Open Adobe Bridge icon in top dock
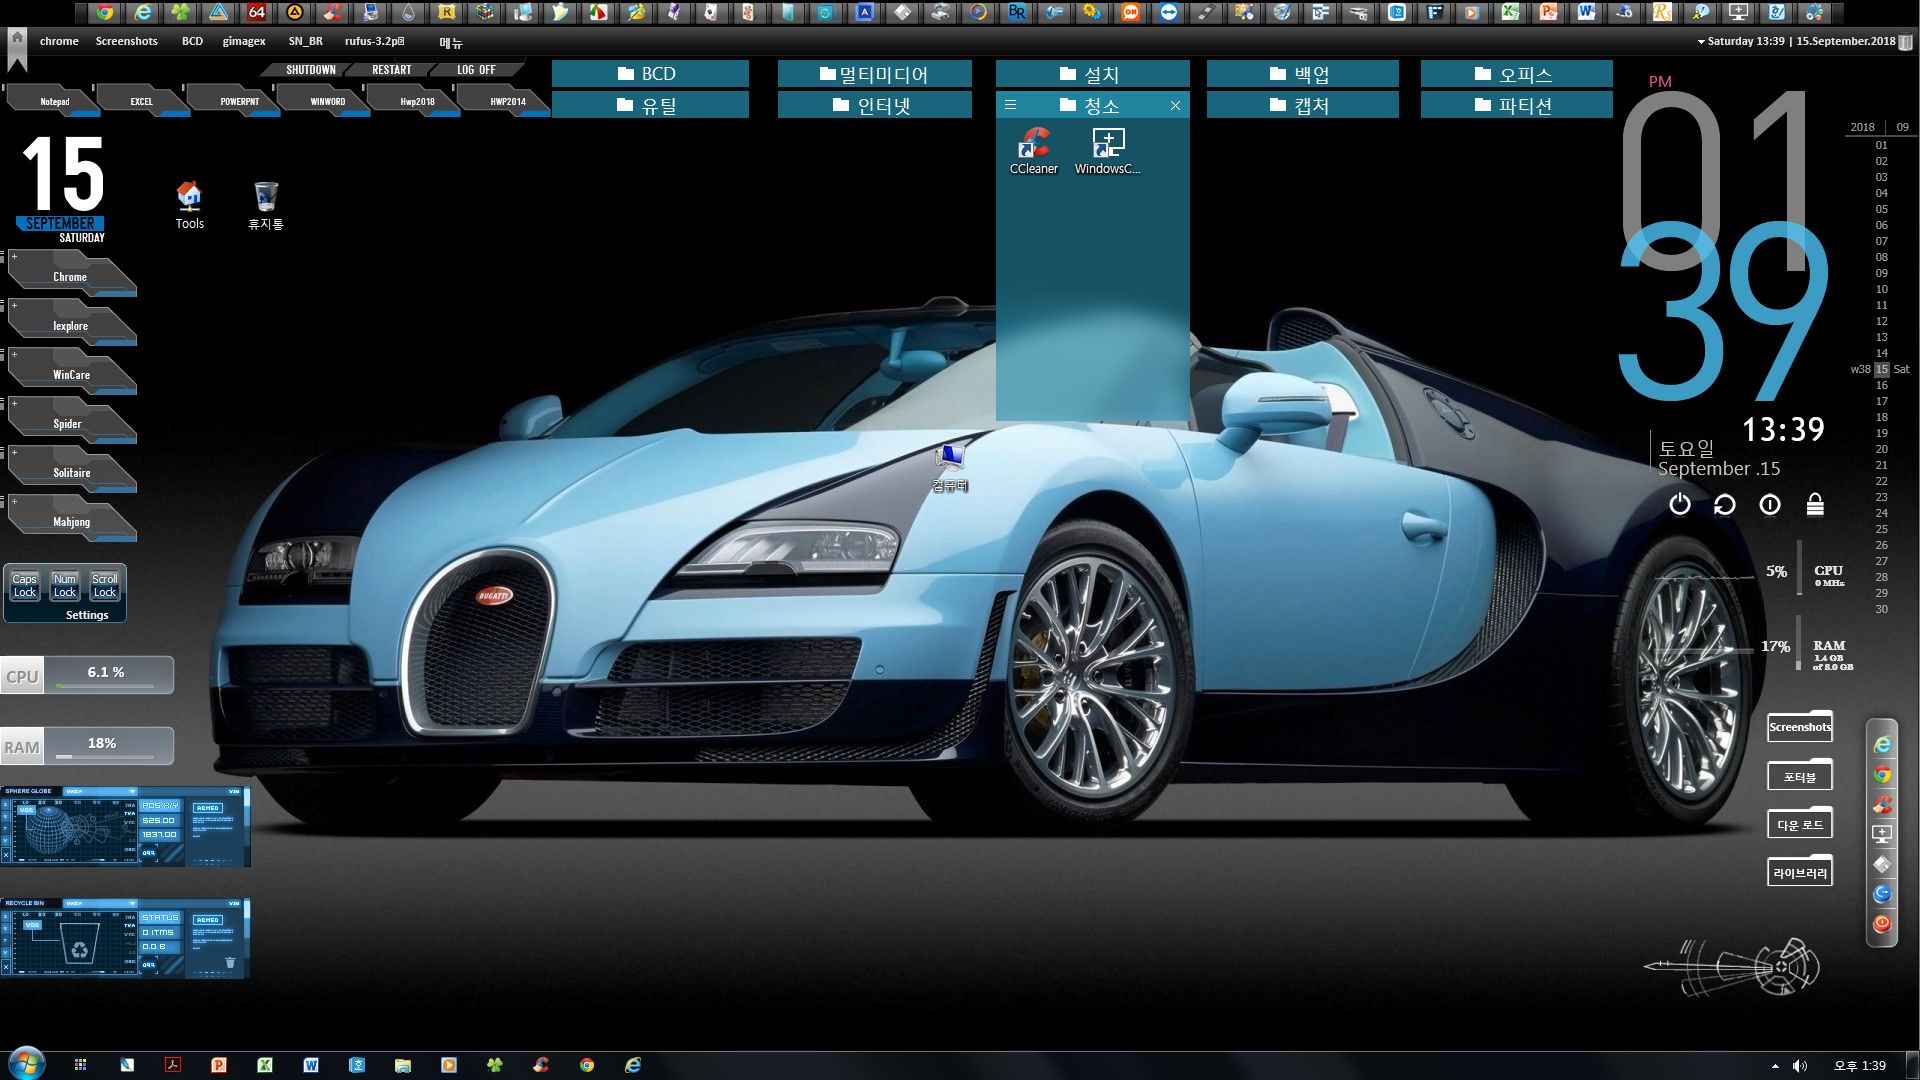 [1017, 13]
